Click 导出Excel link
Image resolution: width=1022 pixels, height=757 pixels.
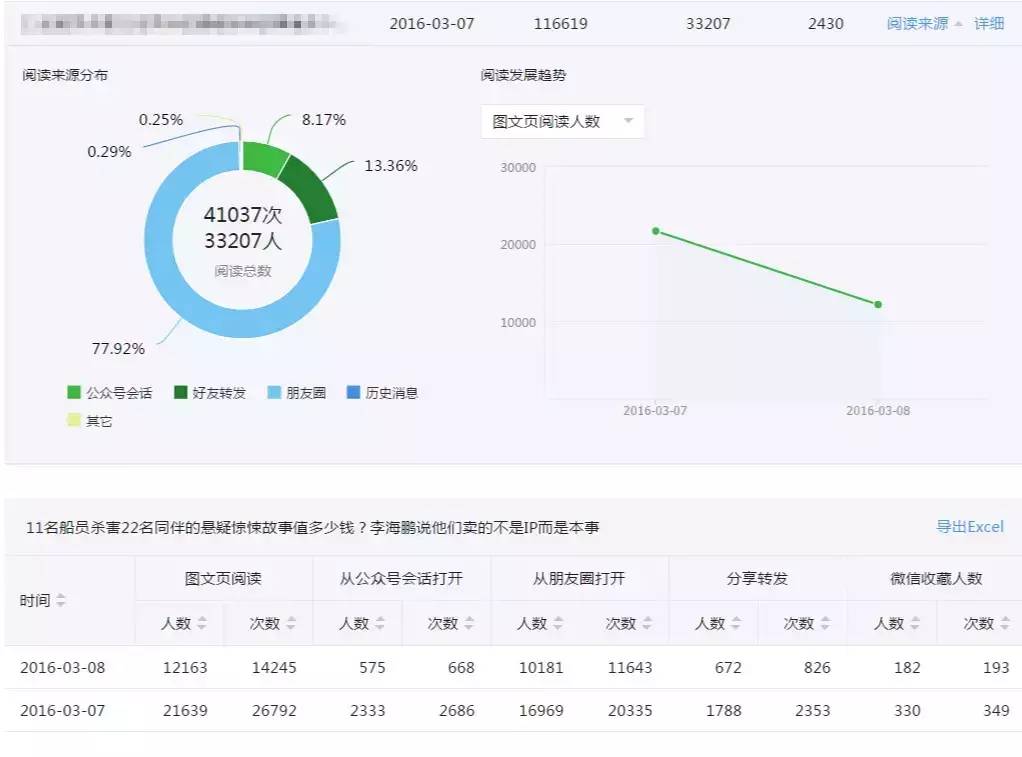[970, 527]
